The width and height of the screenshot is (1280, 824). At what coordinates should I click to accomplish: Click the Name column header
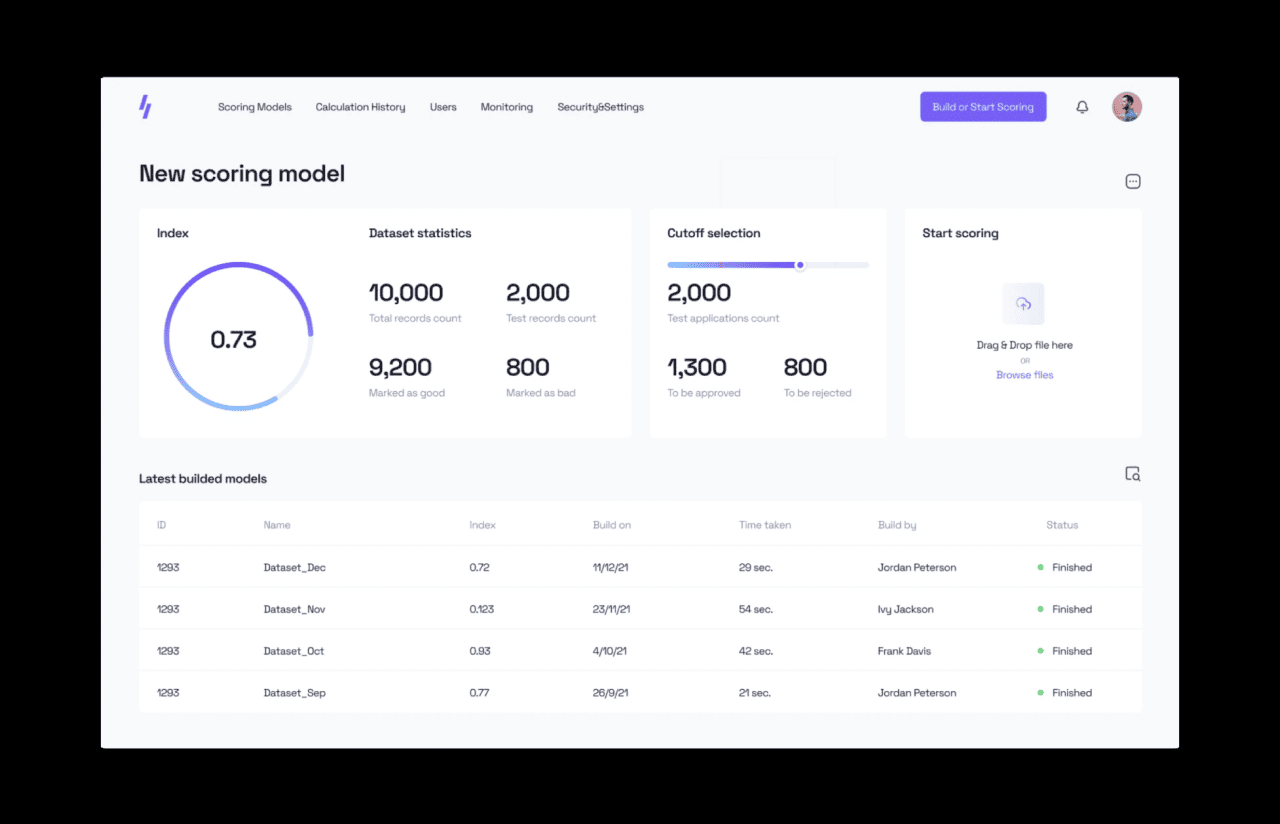[277, 525]
